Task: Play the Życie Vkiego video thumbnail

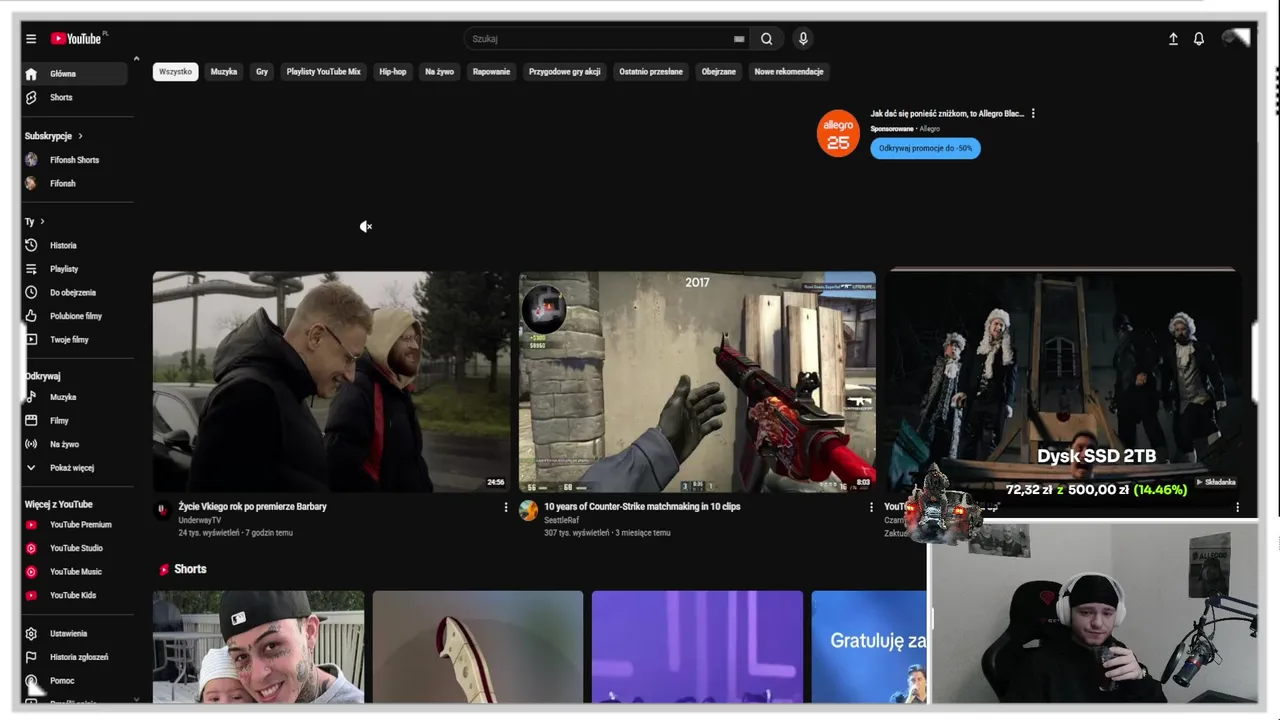Action: pos(331,382)
